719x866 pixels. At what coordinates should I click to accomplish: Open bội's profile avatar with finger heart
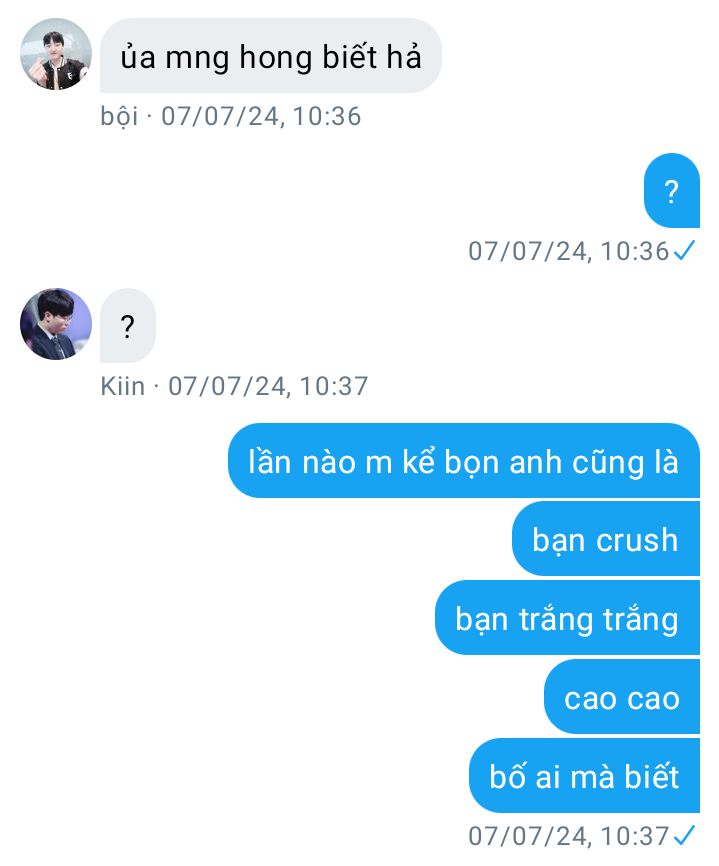point(56,54)
